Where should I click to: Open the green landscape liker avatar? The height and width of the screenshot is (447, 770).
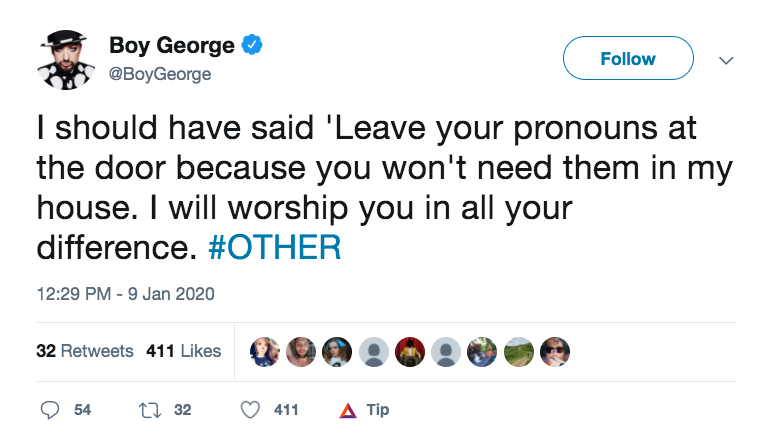(x=517, y=351)
